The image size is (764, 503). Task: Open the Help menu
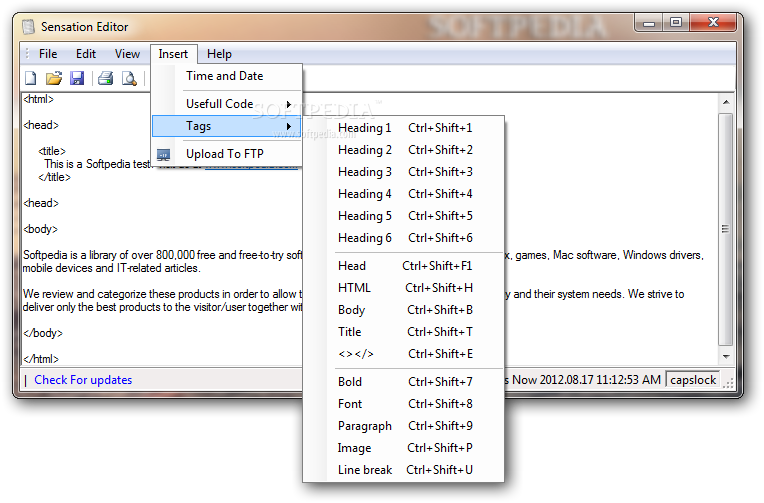click(219, 54)
